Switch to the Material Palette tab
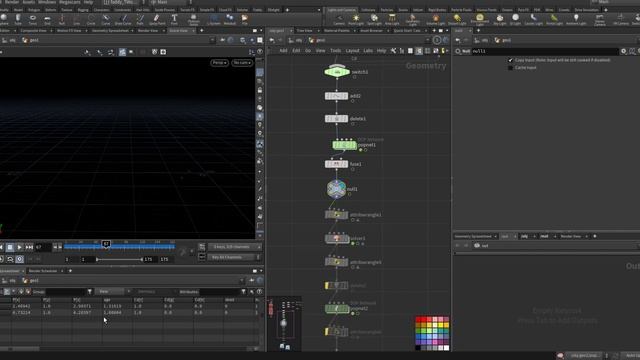640x360 pixels. pyautogui.click(x=337, y=31)
